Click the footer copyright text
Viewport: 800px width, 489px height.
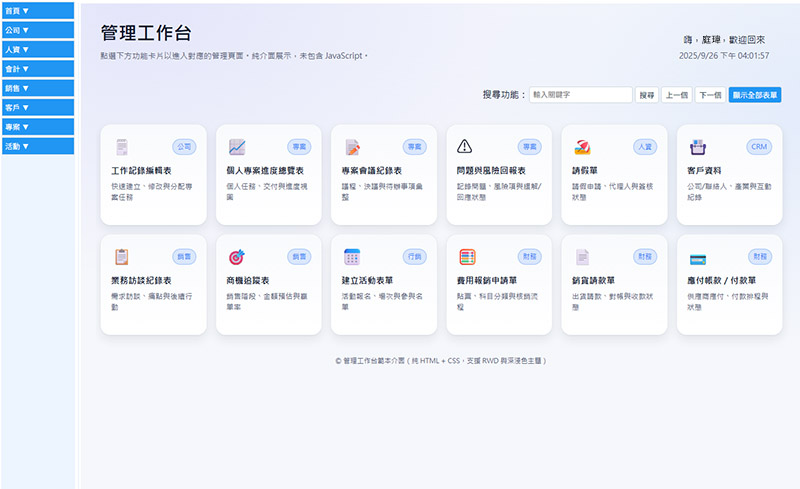click(x=441, y=361)
